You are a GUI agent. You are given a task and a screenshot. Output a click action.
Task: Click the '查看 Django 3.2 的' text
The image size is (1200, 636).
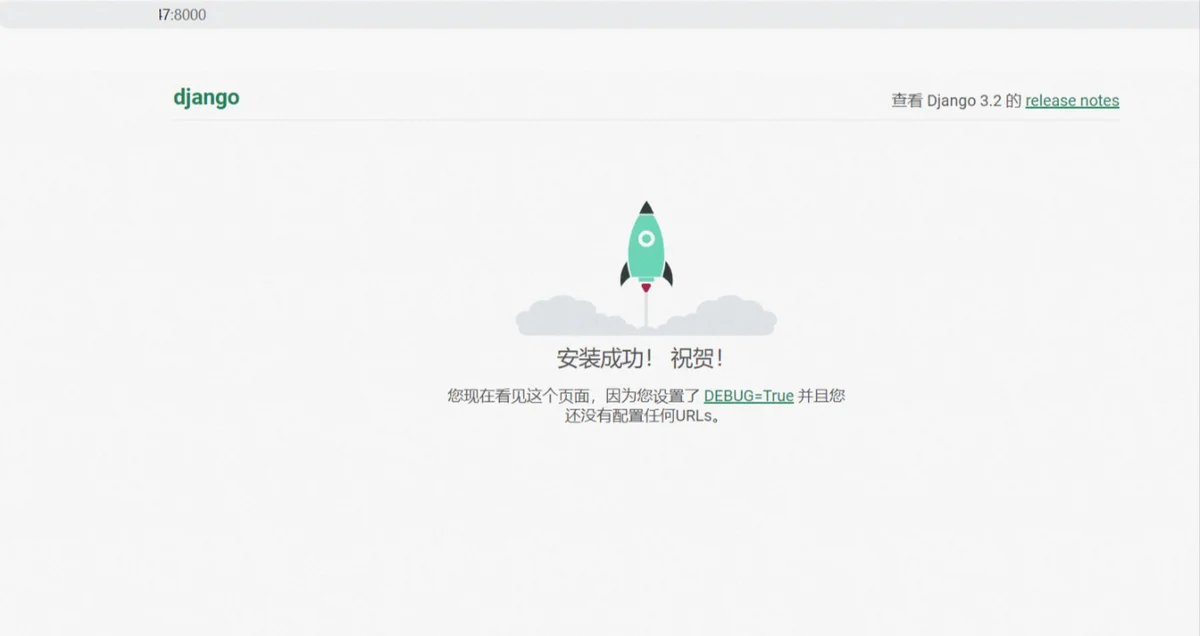click(x=956, y=101)
